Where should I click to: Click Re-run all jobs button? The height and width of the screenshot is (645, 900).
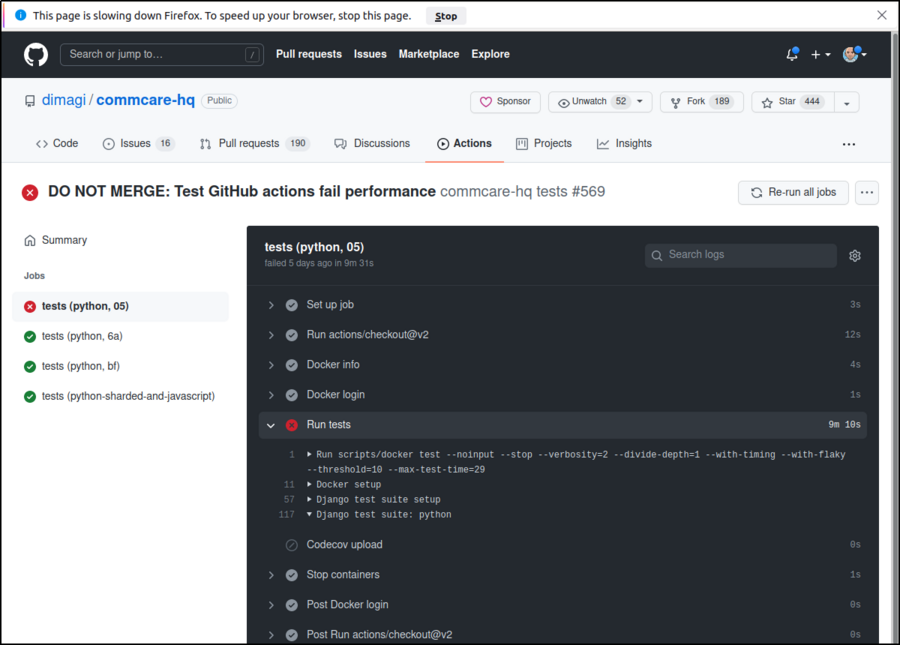coord(793,193)
